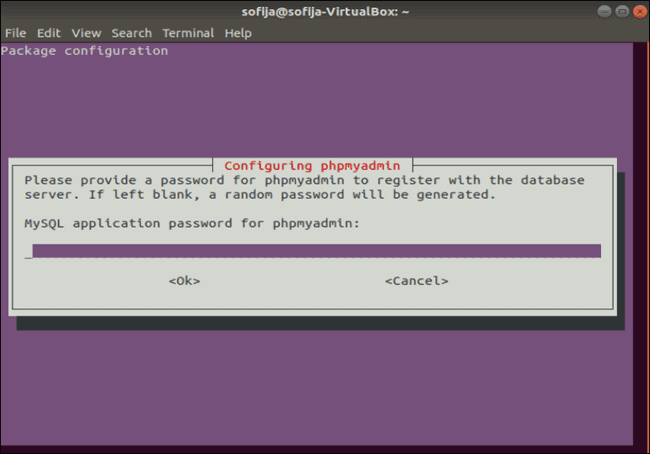Click the <Ok> button in phpmyadmin dialog
Image resolution: width=650 pixels, height=454 pixels.
[x=184, y=281]
